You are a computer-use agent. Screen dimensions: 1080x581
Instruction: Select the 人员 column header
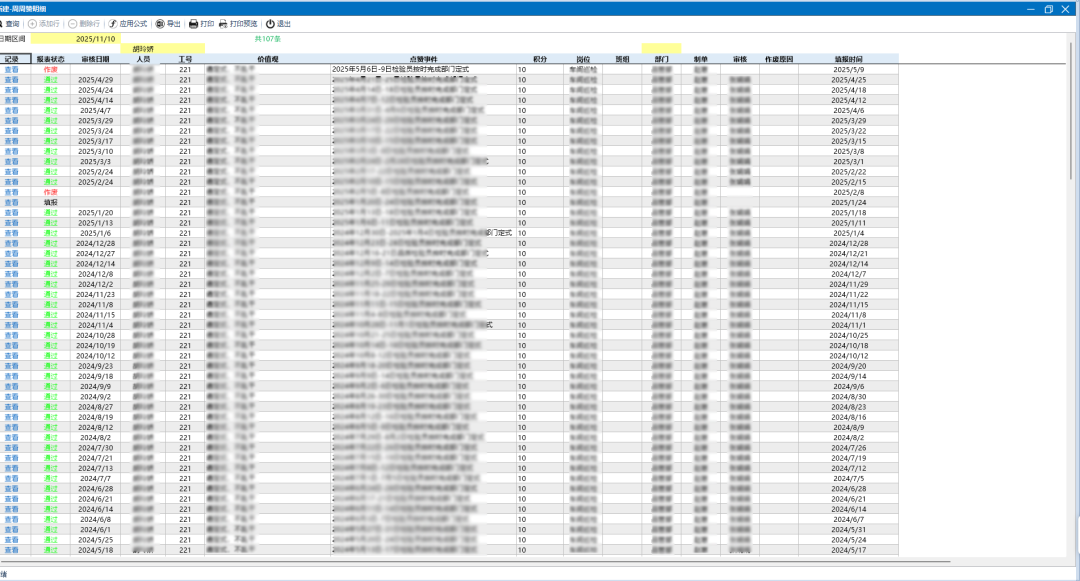tap(143, 59)
